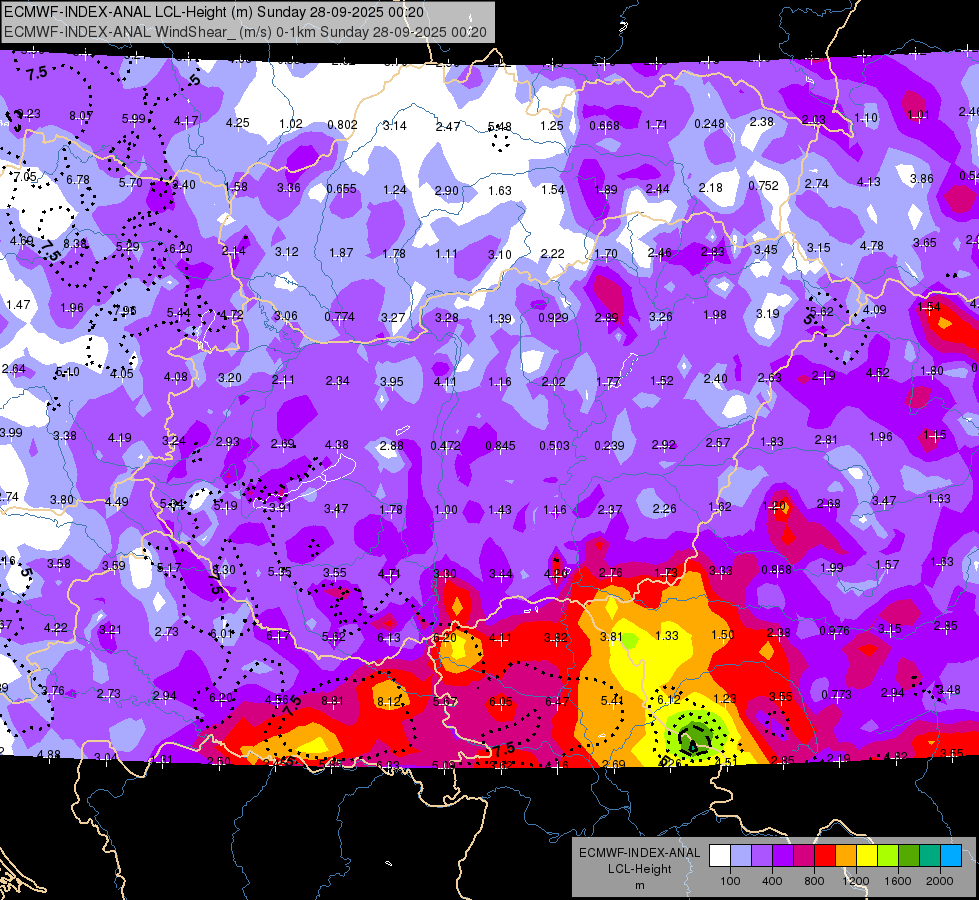The height and width of the screenshot is (900, 979).
Task: Click wind shear value 0.845
Action: click(500, 445)
